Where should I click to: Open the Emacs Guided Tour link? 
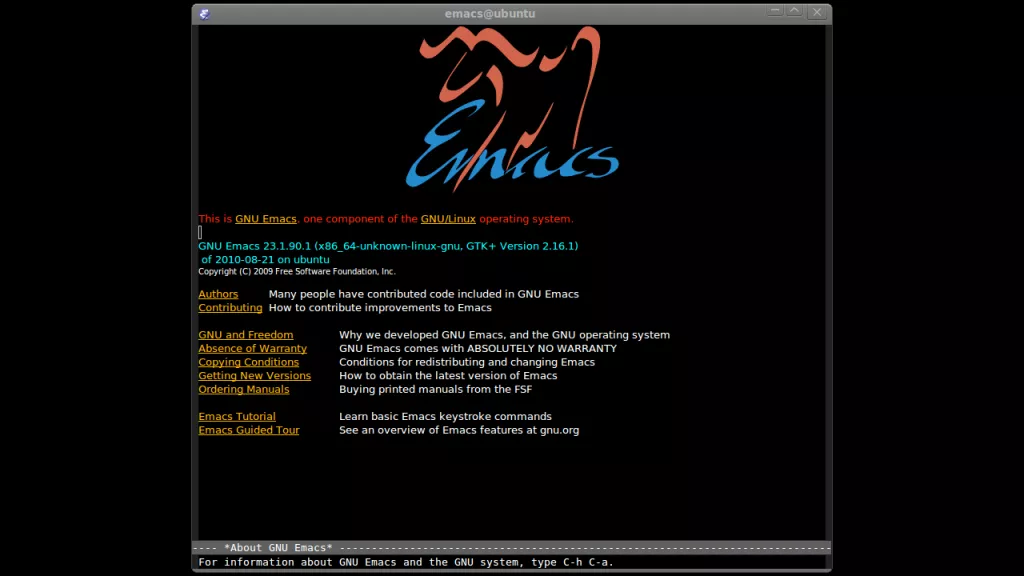coord(248,431)
